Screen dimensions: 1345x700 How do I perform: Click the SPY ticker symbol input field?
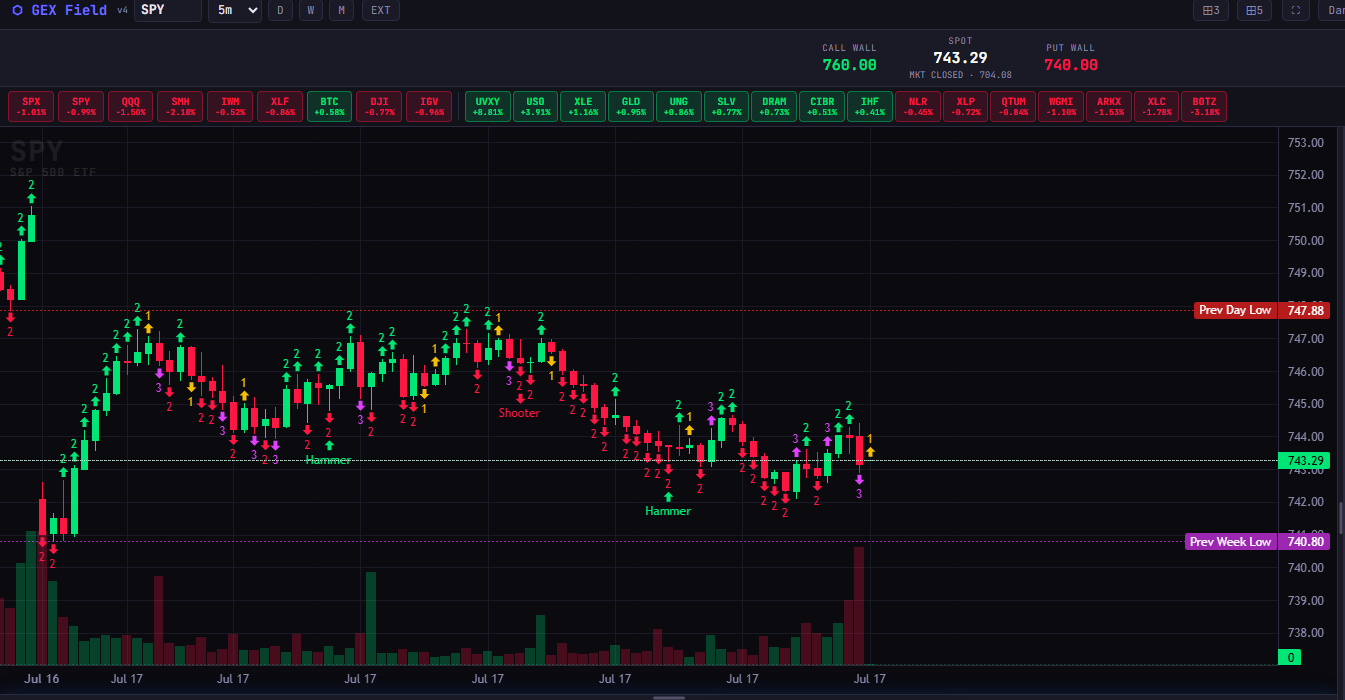pos(167,10)
